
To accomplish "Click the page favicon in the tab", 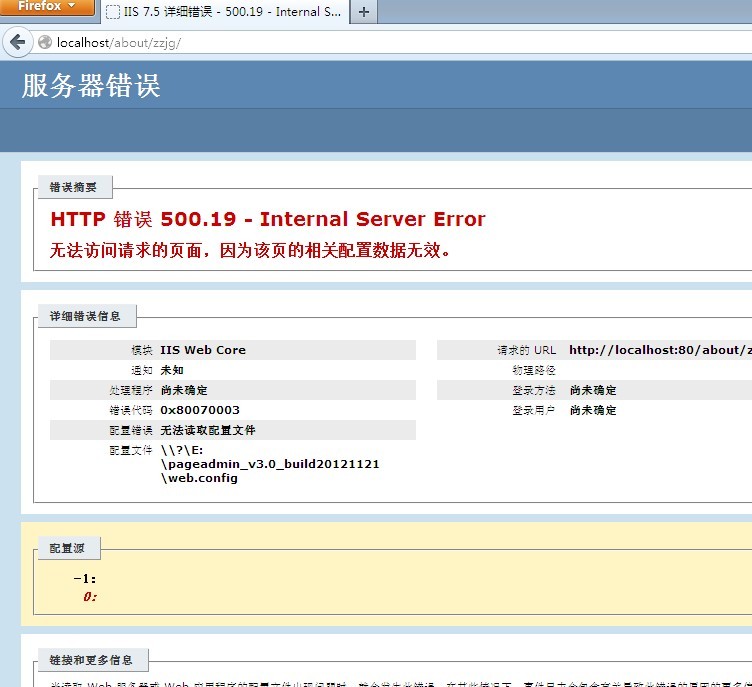I will point(113,13).
